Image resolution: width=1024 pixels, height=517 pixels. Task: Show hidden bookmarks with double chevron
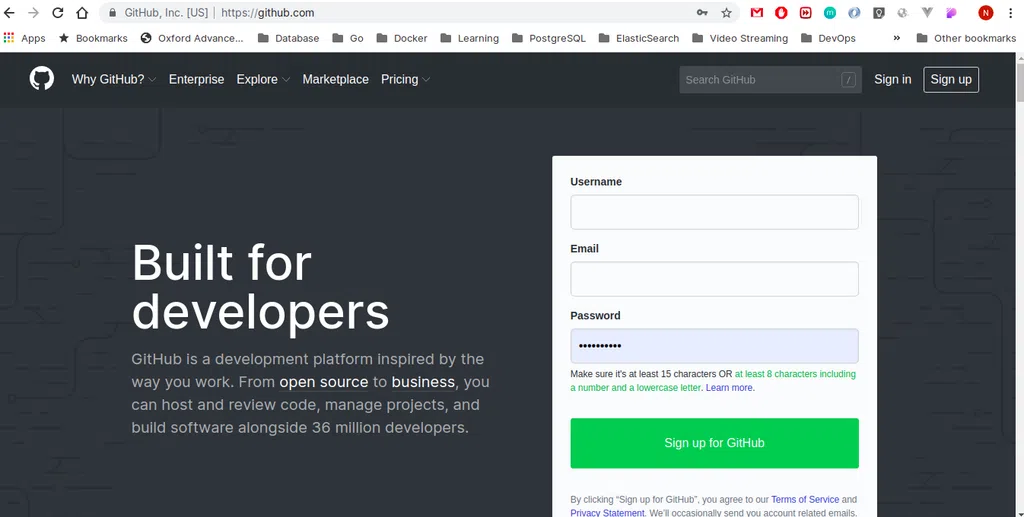pos(897,38)
